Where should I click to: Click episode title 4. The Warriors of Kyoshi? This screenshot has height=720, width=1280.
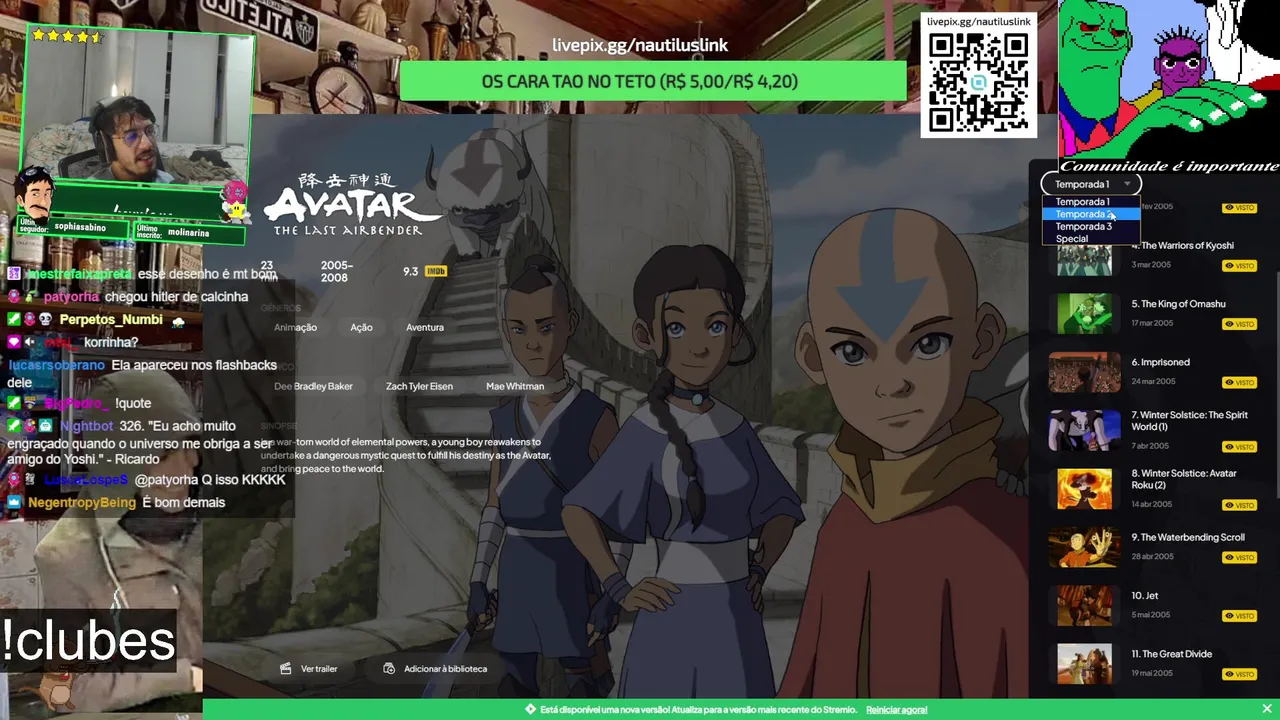click(1182, 246)
